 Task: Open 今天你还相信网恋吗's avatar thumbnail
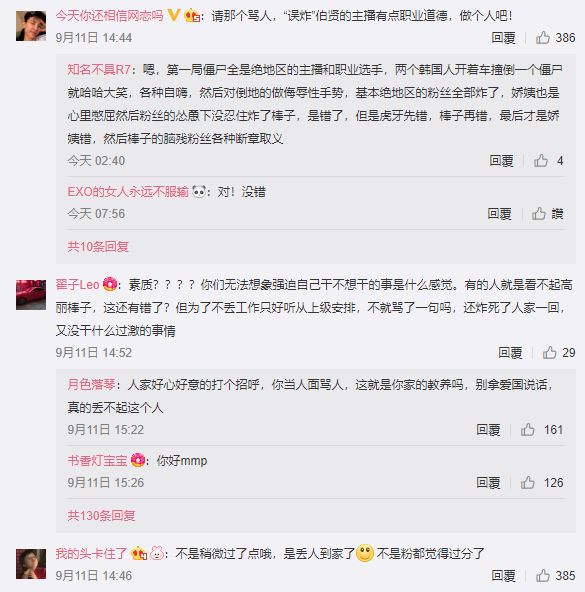pyautogui.click(x=31, y=26)
